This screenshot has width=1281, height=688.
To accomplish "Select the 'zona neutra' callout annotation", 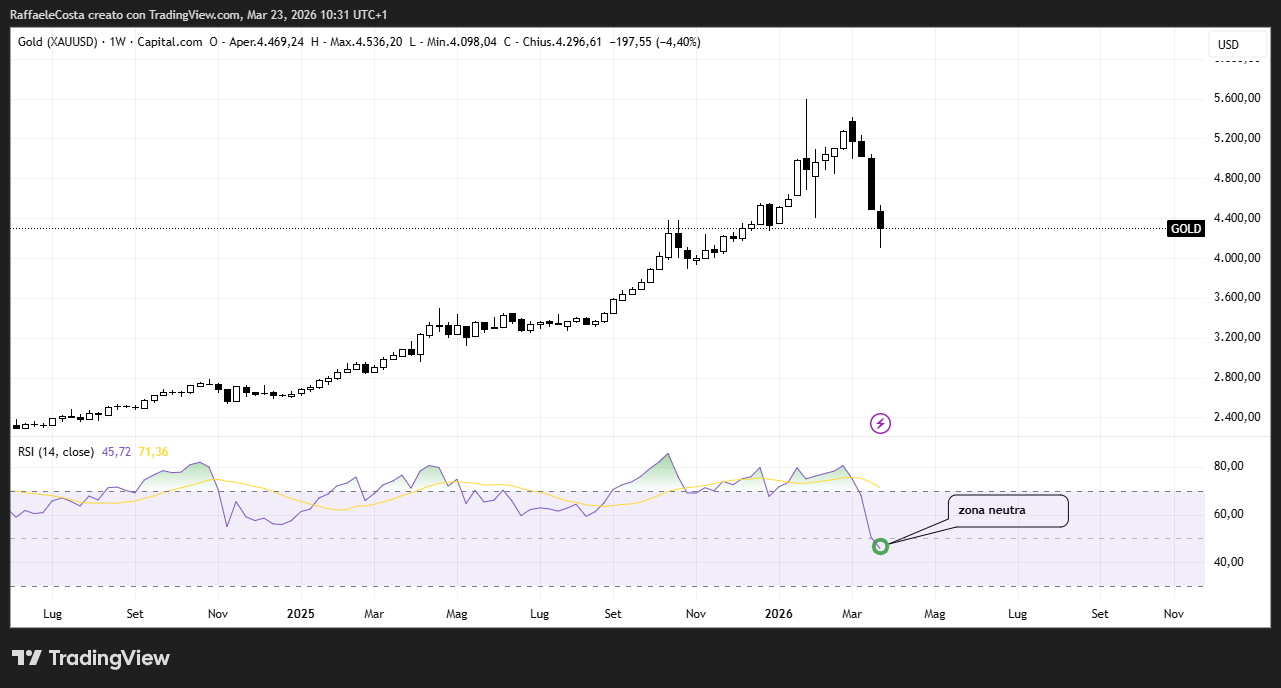I will (x=1006, y=510).
